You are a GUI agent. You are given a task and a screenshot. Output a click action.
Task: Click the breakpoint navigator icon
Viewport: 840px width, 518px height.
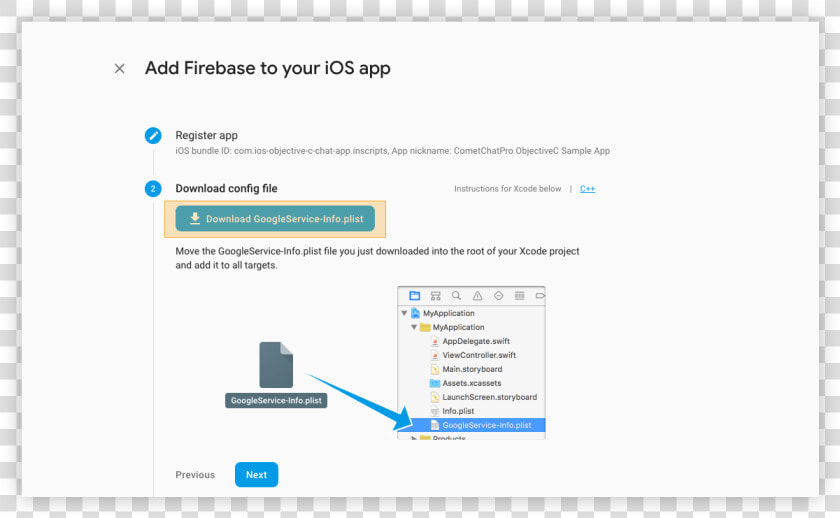pos(540,296)
